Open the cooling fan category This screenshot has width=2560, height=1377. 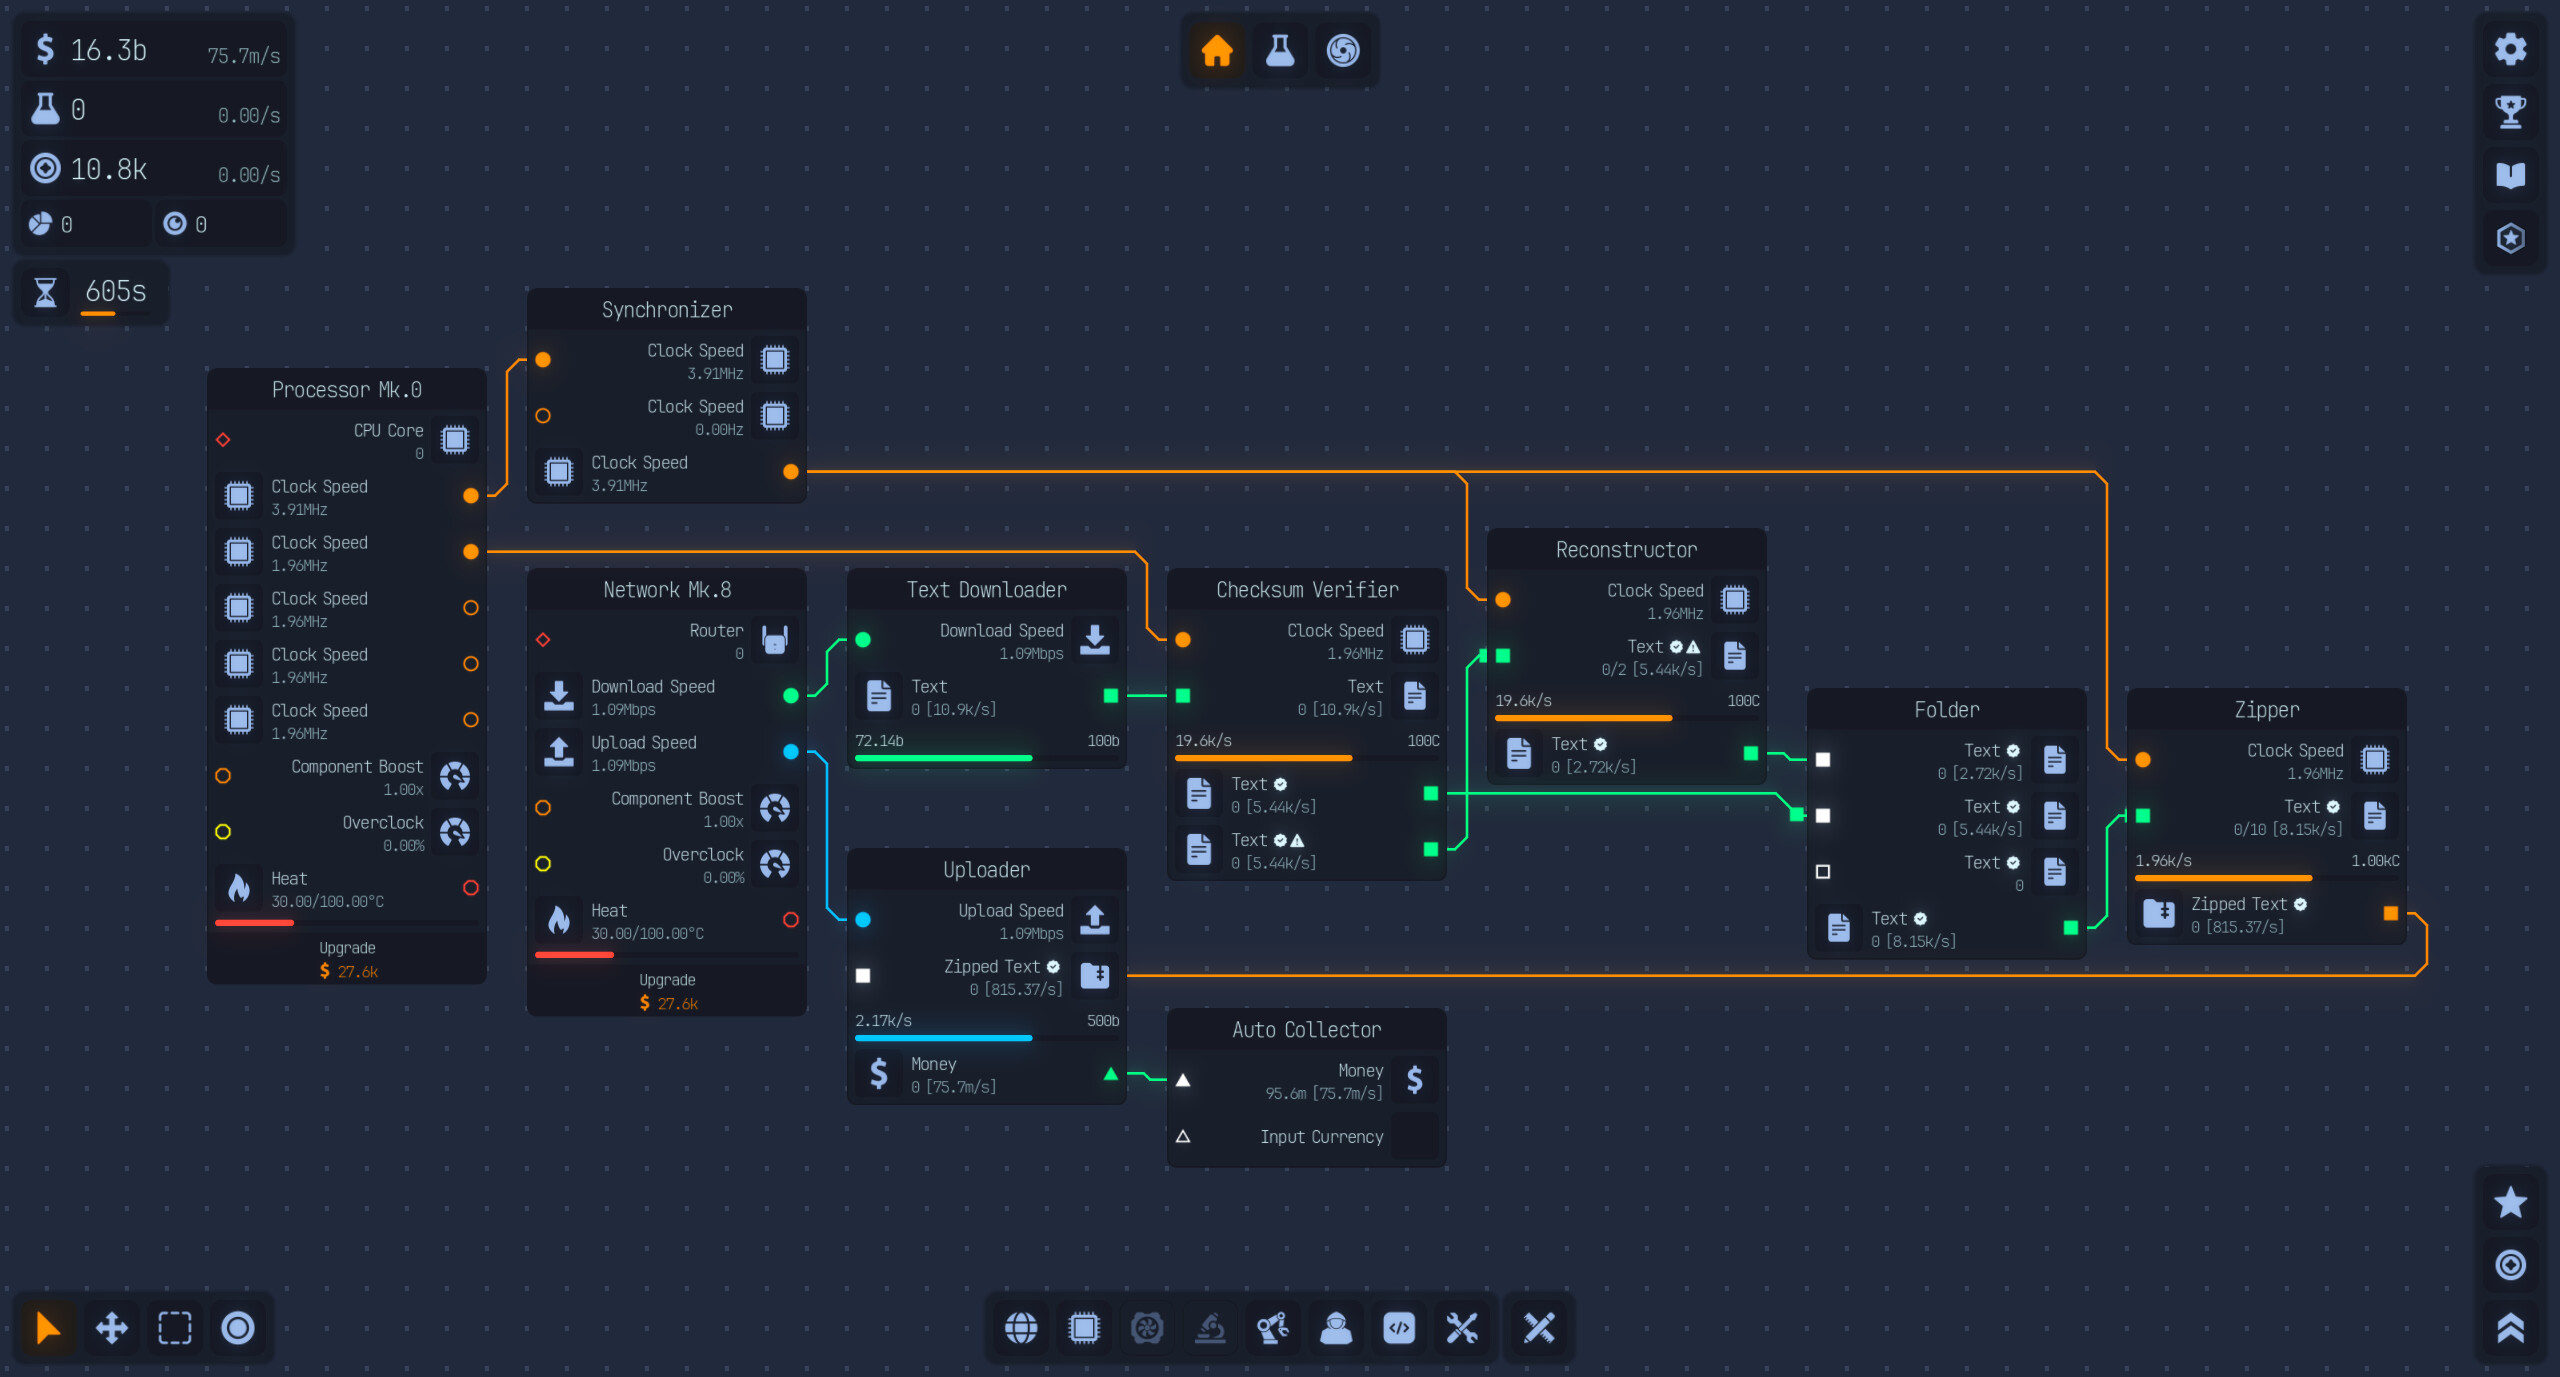point(1148,1328)
